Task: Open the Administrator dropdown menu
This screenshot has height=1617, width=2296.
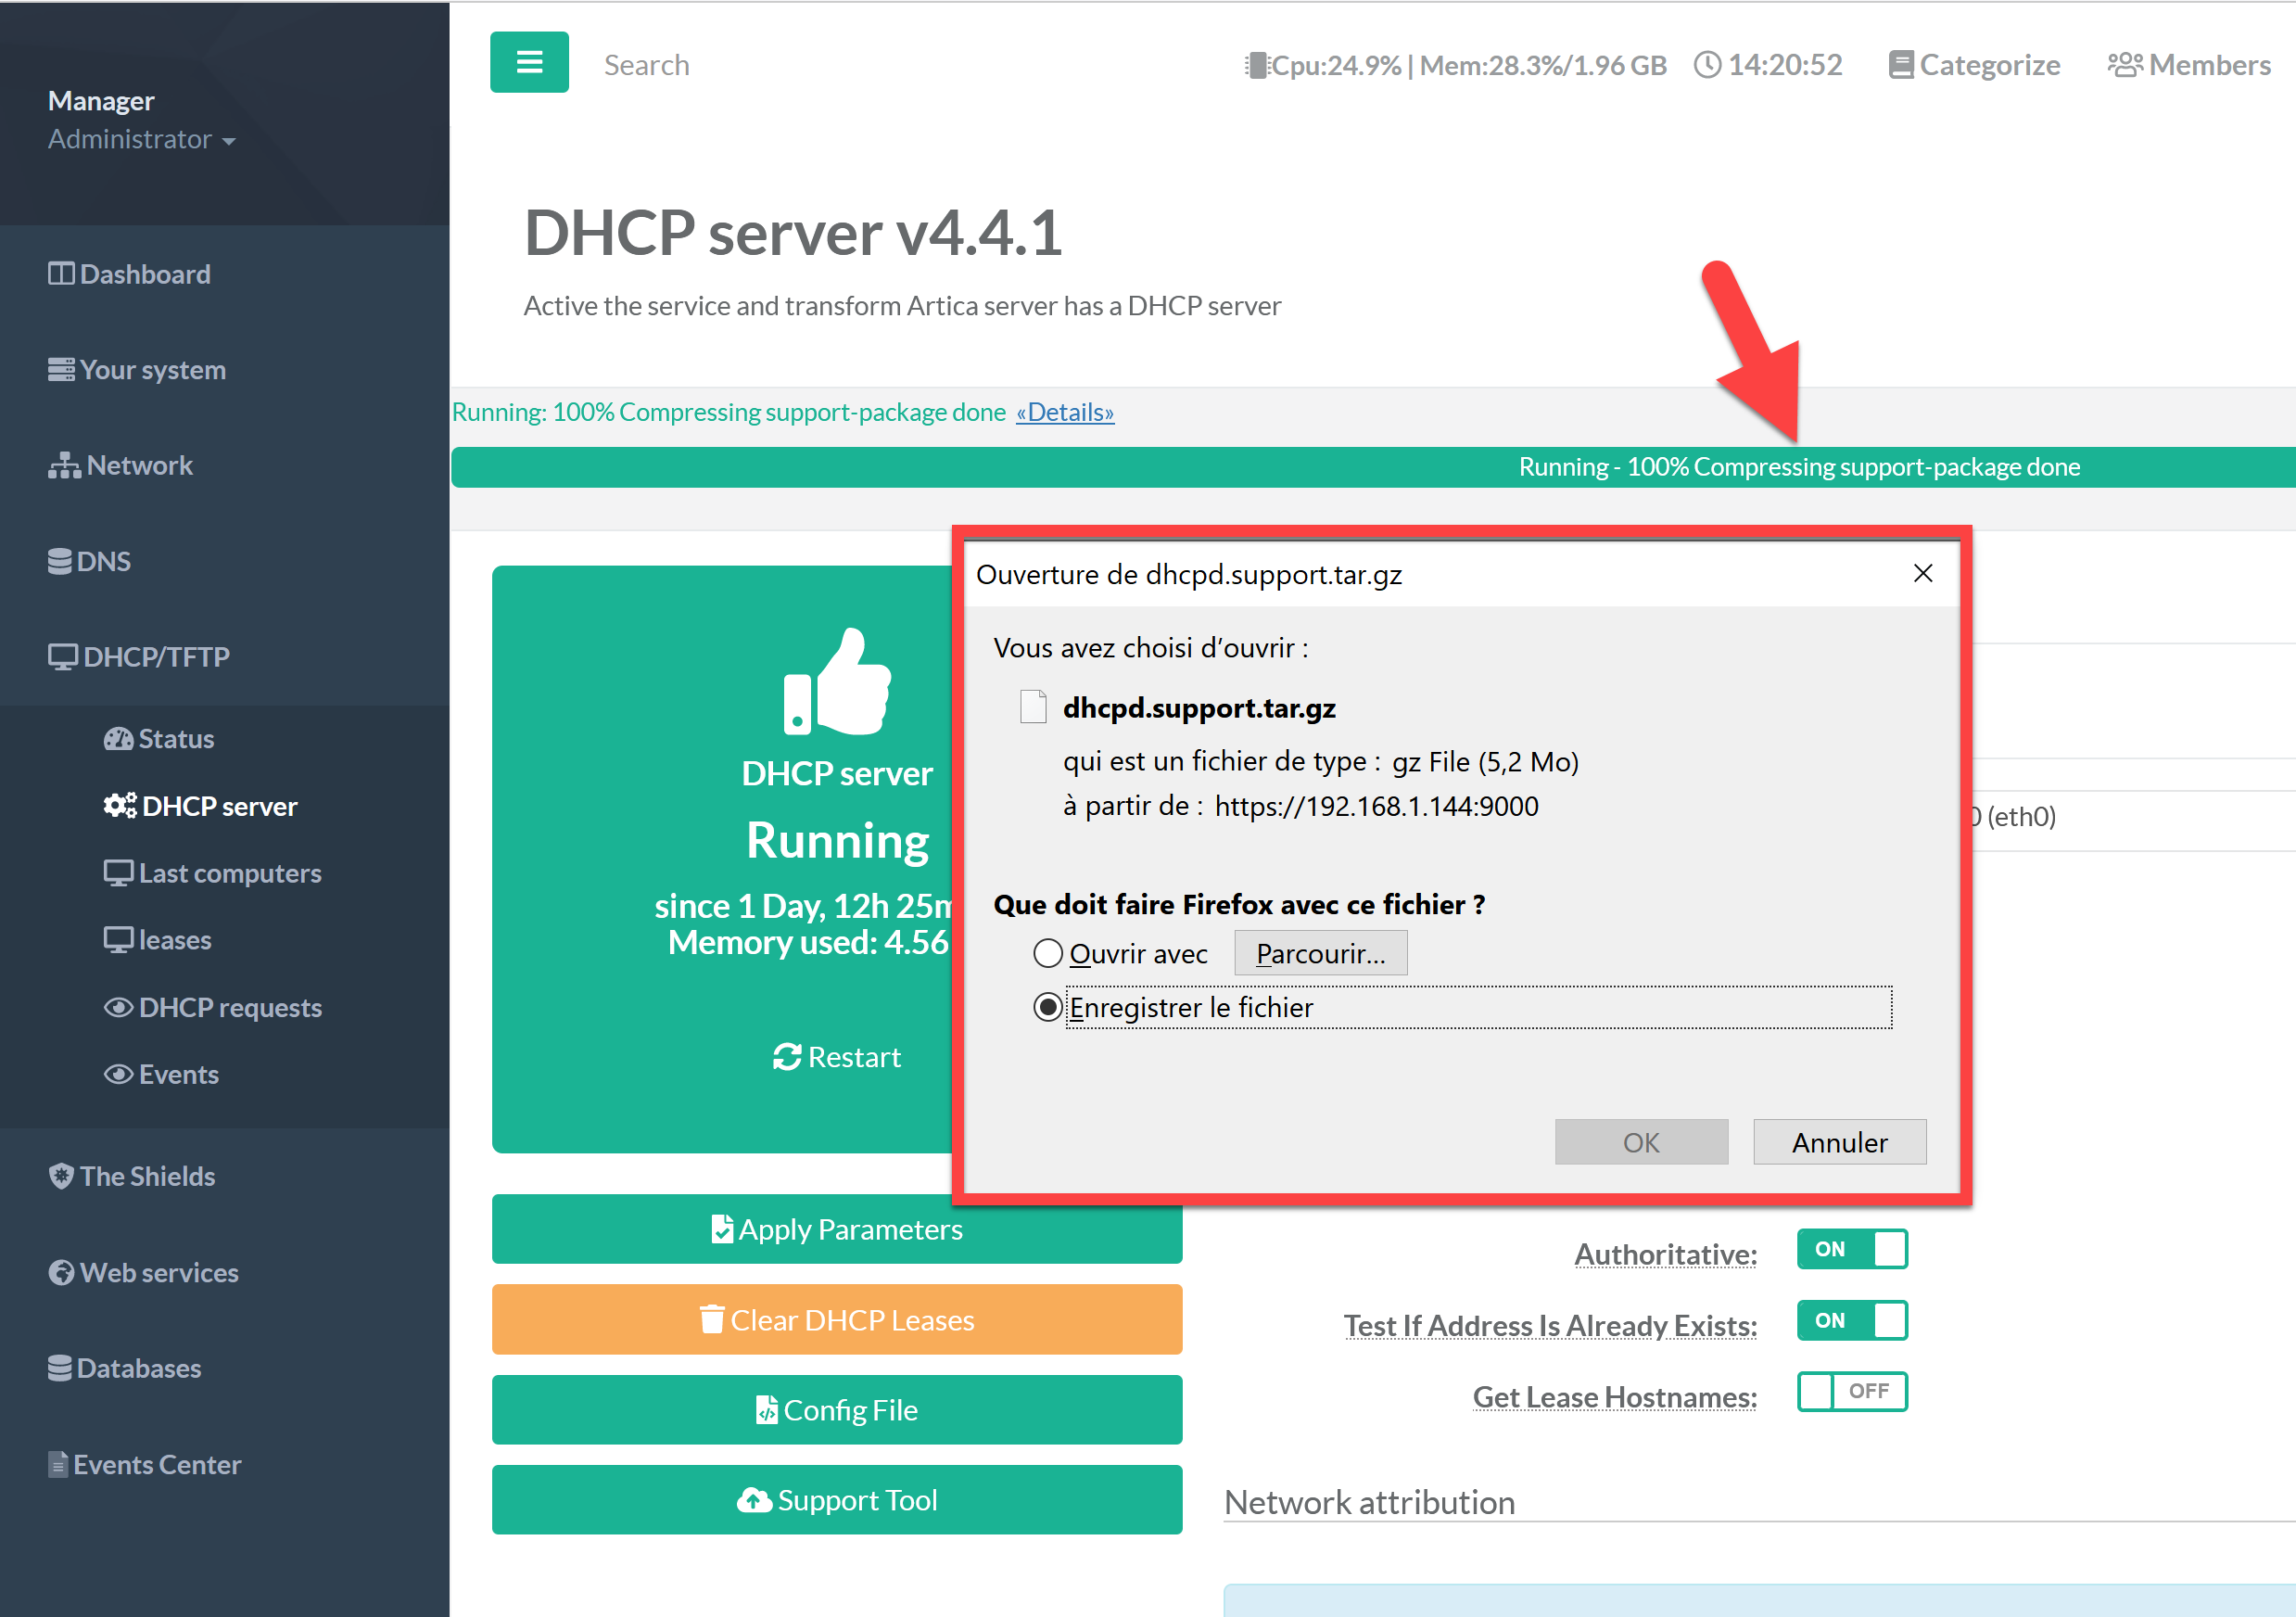Action: (x=142, y=139)
